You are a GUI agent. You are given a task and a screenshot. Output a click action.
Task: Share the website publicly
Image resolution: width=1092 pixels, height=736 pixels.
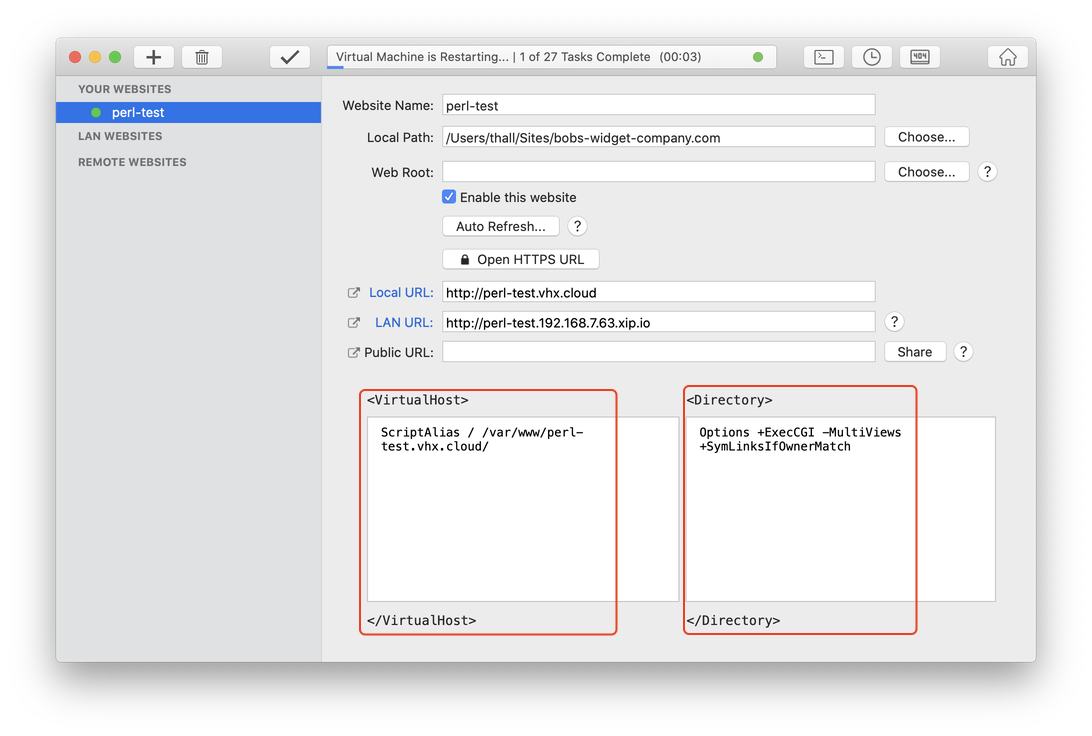click(x=914, y=352)
